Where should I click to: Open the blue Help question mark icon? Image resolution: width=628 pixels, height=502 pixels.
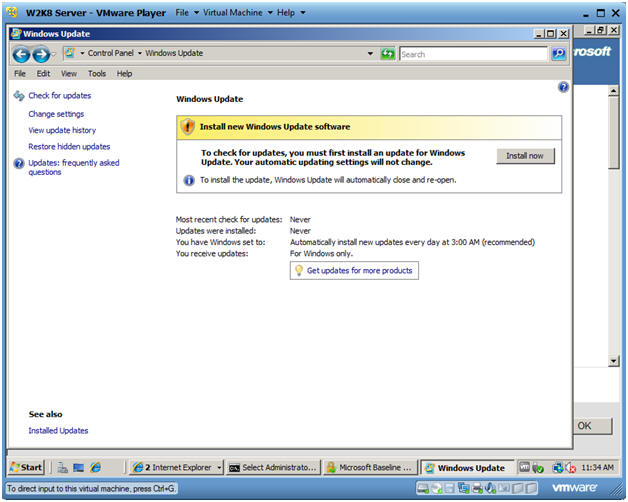click(563, 87)
